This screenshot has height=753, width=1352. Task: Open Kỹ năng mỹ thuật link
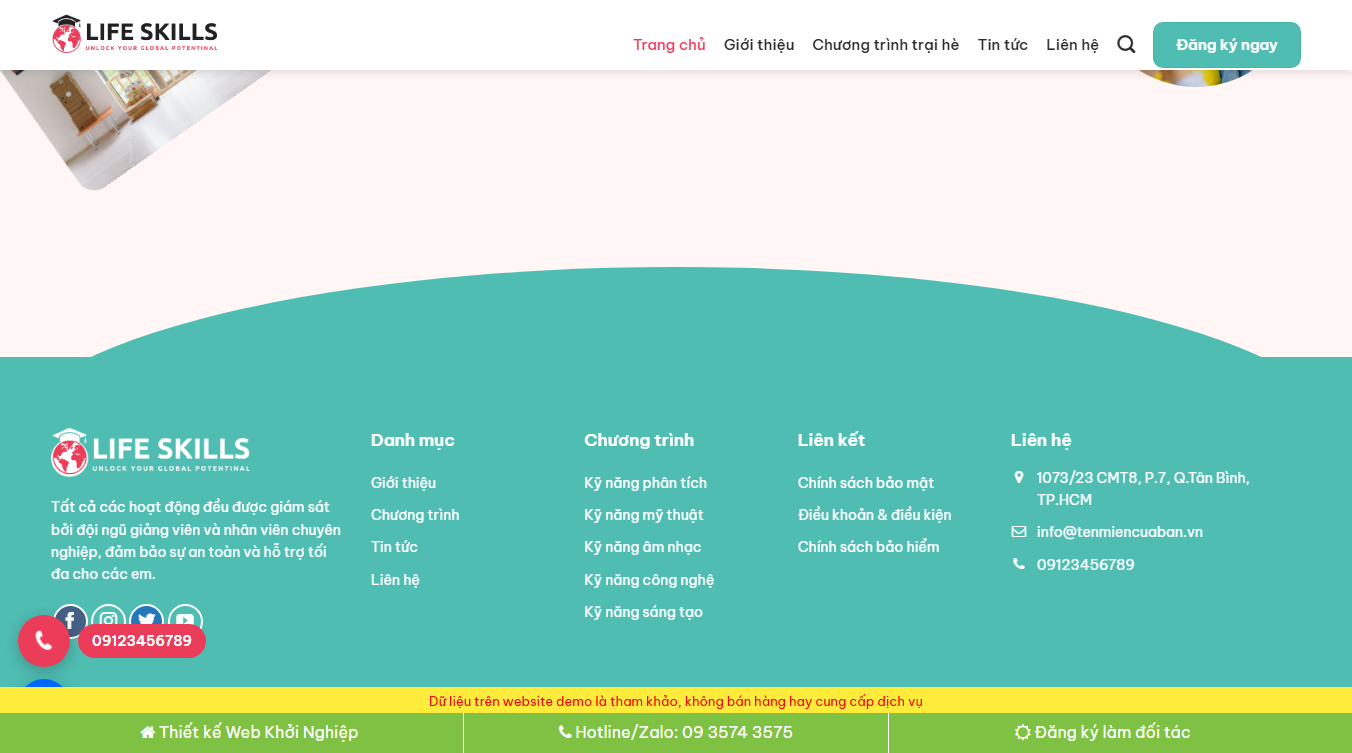pos(644,515)
